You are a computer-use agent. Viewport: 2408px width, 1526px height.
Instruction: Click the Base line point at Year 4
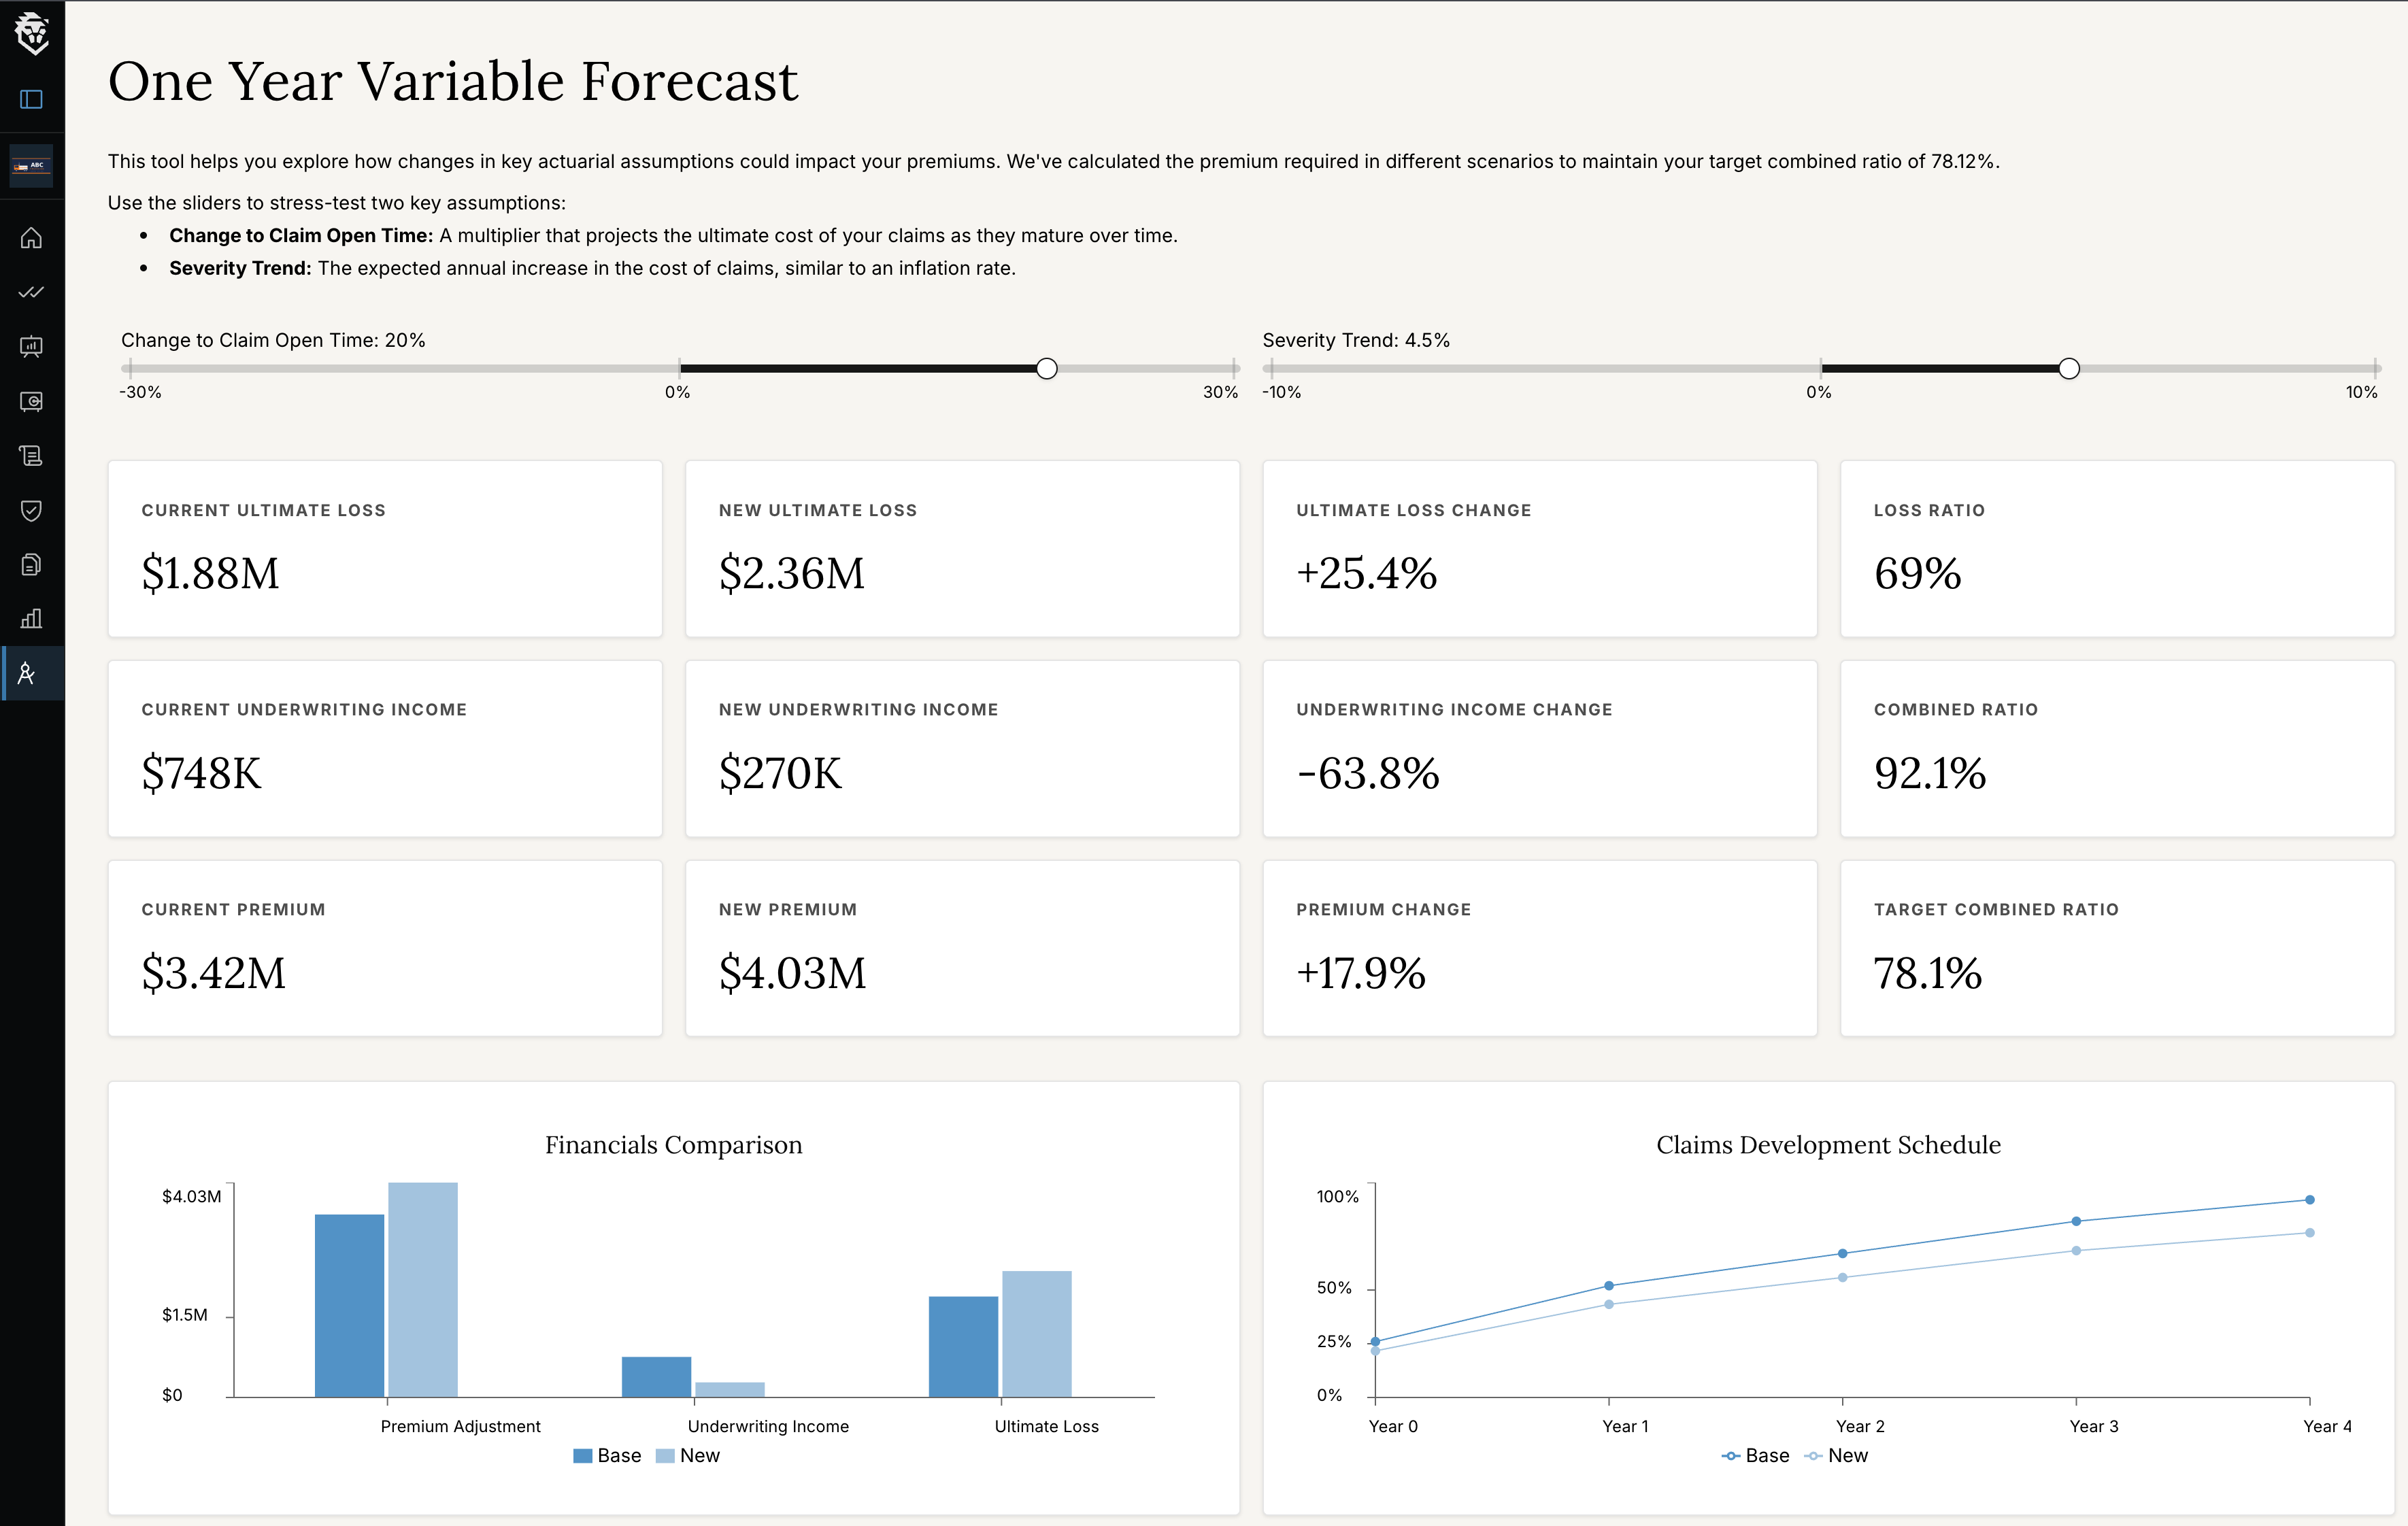point(2310,1200)
